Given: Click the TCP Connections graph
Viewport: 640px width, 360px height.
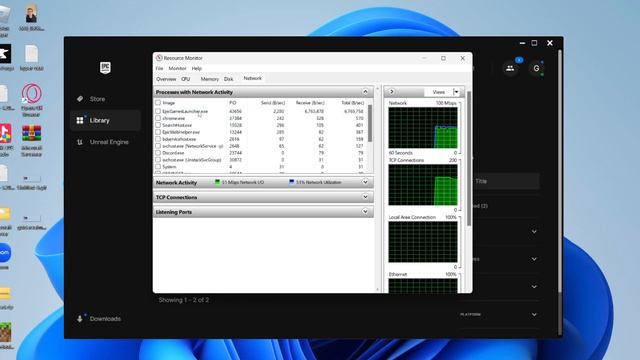Looking at the screenshot, I should pos(423,185).
